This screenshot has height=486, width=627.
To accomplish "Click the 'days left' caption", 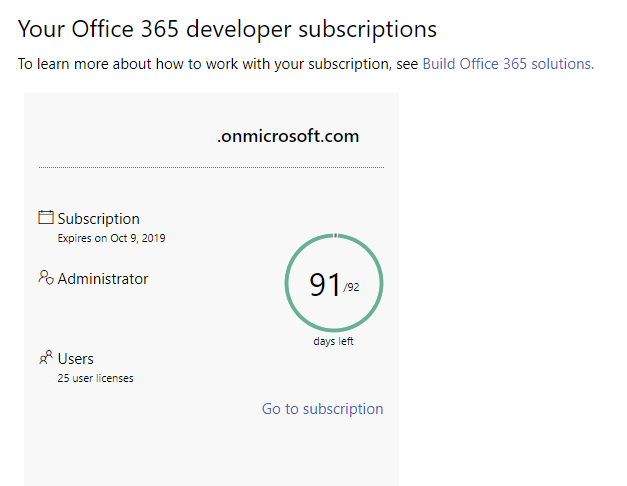I will tap(333, 341).
